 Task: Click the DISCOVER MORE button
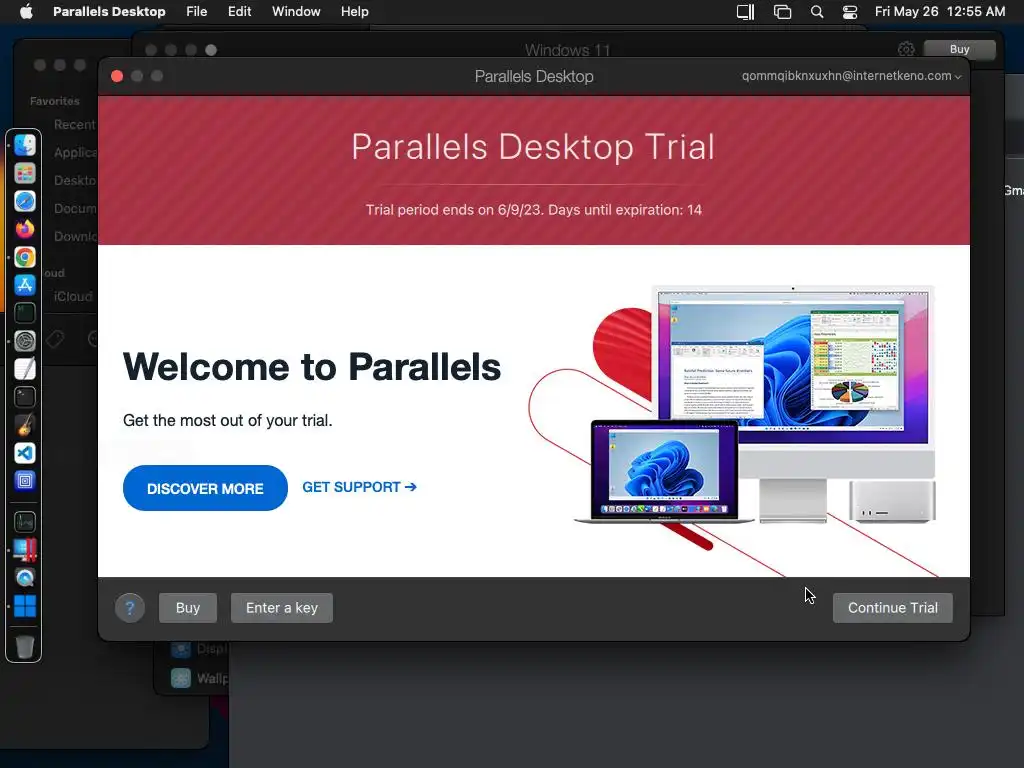click(x=205, y=488)
